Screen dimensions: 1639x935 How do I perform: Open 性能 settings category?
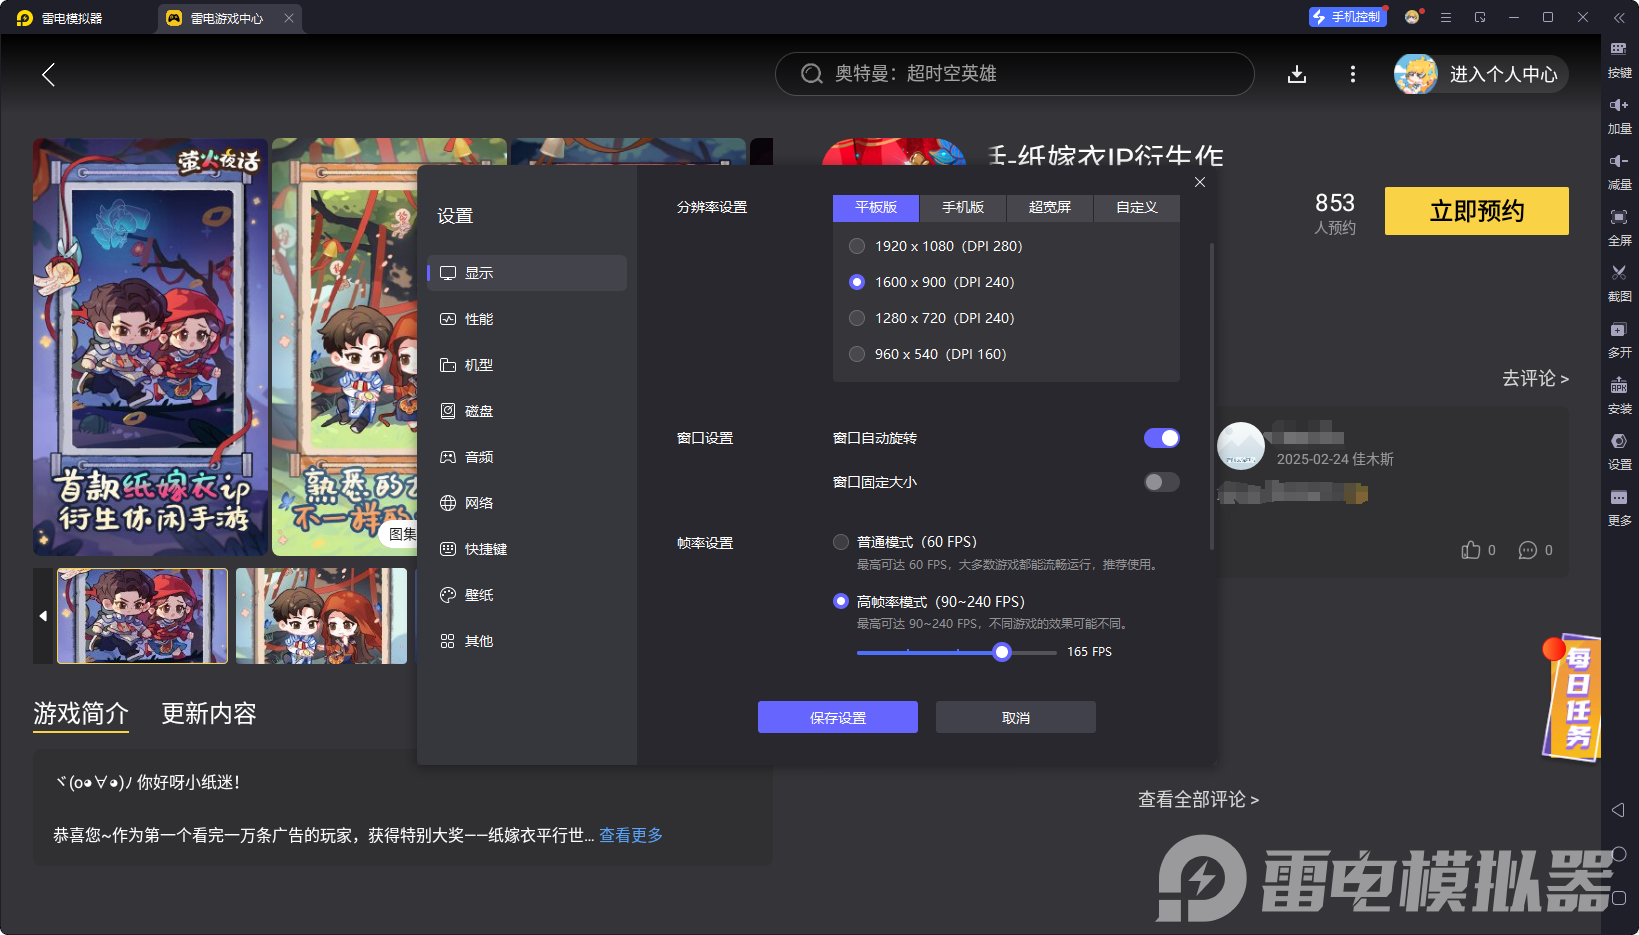(527, 319)
